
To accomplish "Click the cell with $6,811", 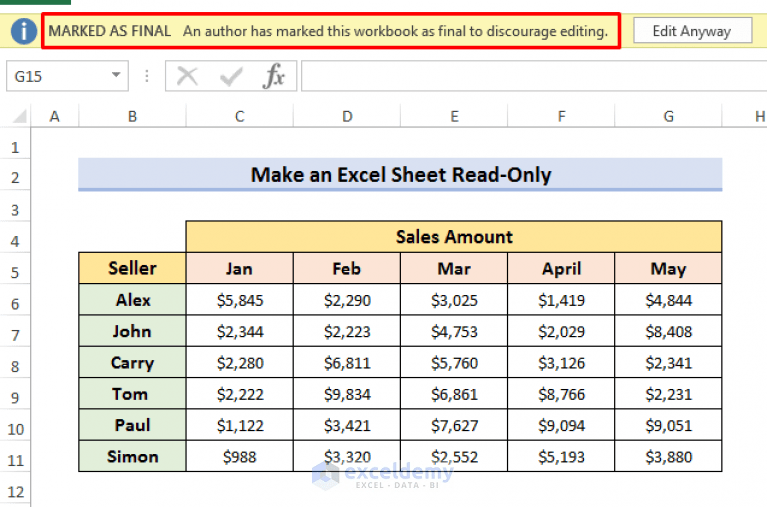I will click(347, 362).
